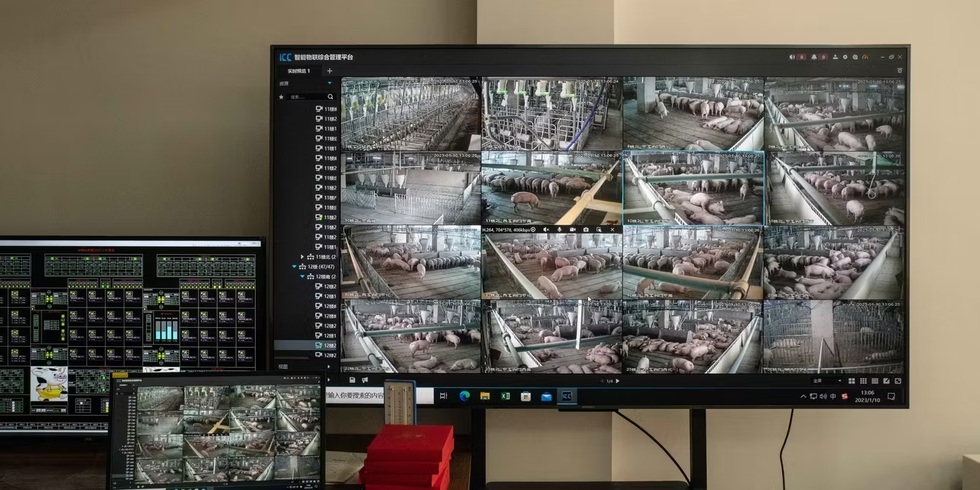This screenshot has height=490, width=980.
Task: Take a snapshot using the video overlay camera icon
Action: [586, 229]
